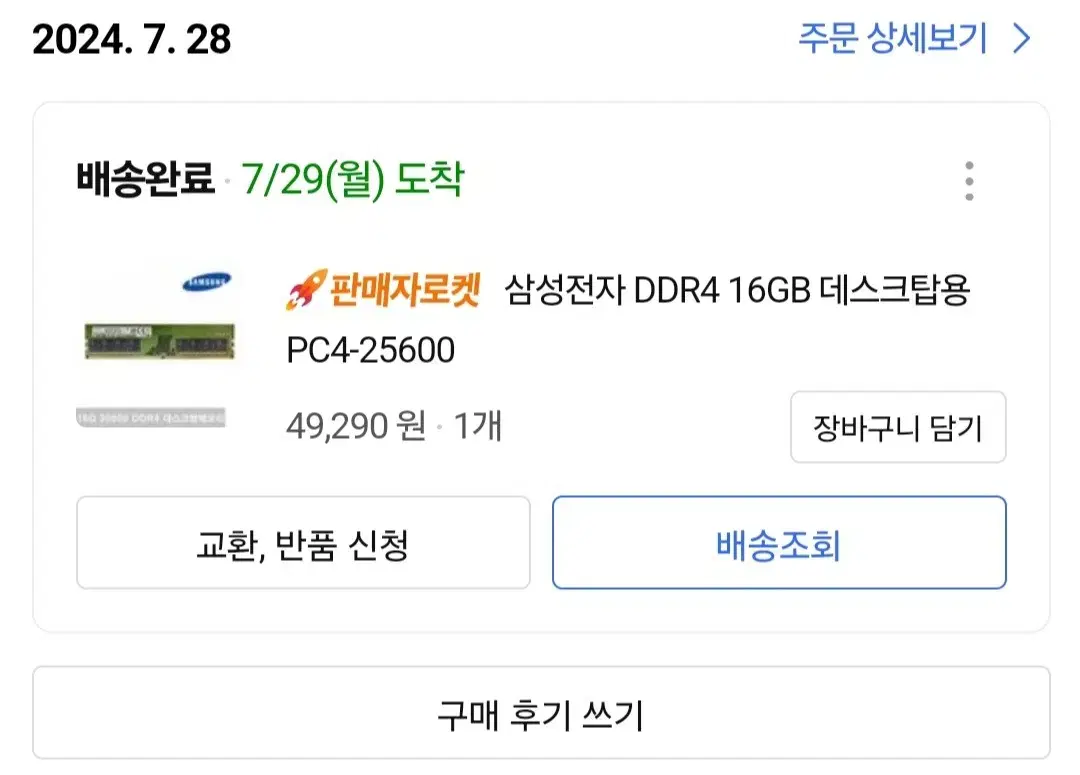Tap the 배송완료 delivery status label

pos(145,179)
